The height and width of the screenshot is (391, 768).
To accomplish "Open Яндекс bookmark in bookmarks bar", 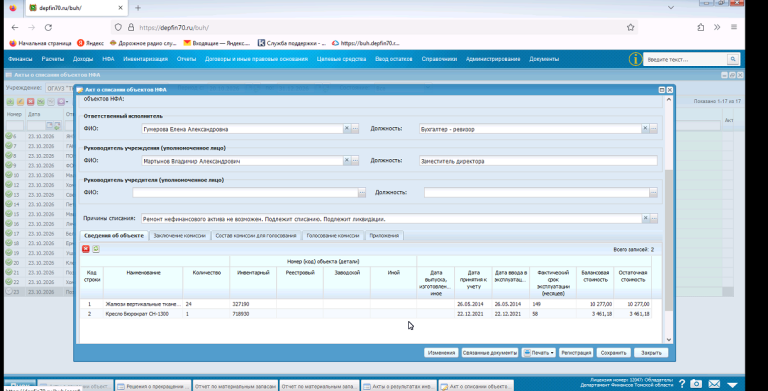I will (91, 43).
